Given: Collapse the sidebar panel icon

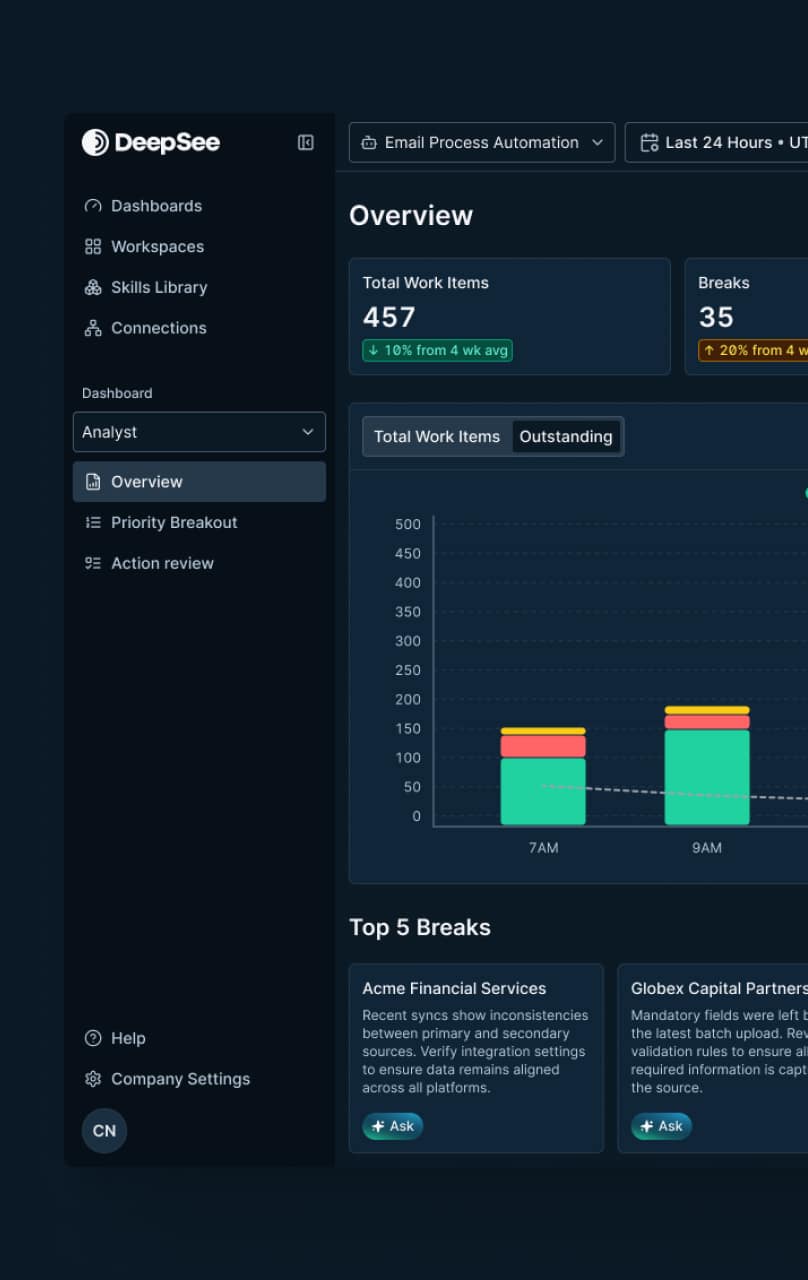Looking at the screenshot, I should pyautogui.click(x=306, y=143).
